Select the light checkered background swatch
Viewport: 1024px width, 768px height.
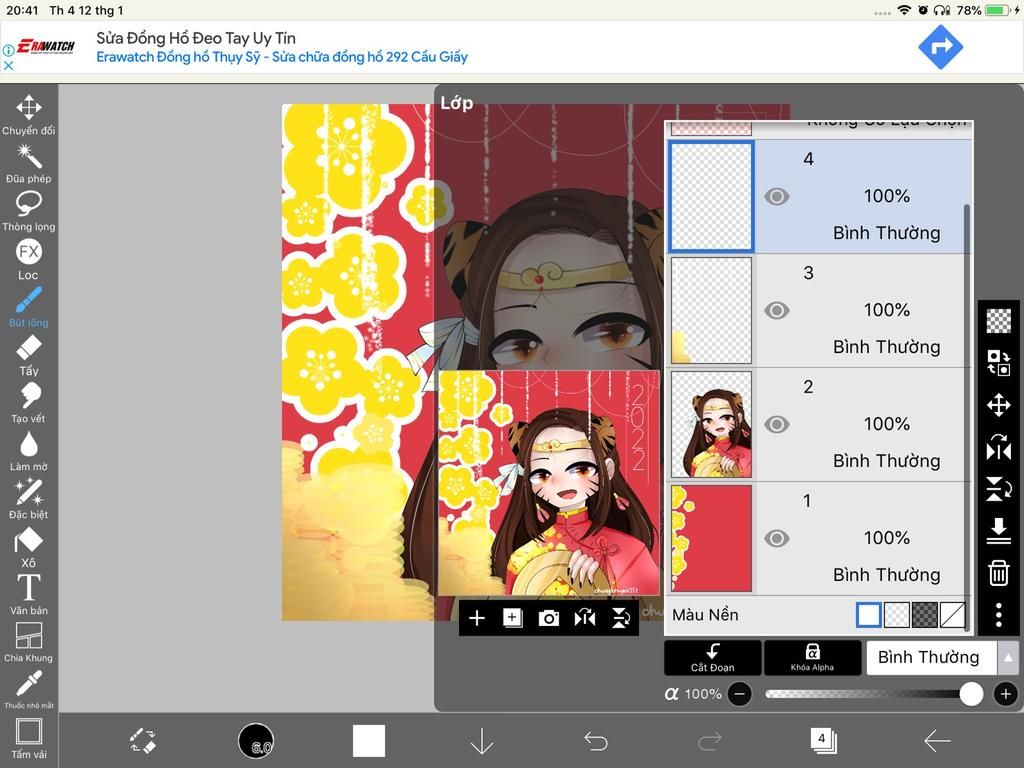click(897, 615)
